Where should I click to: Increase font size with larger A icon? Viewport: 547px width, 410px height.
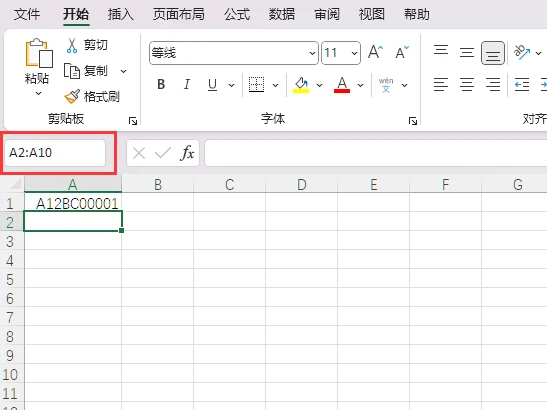(376, 53)
